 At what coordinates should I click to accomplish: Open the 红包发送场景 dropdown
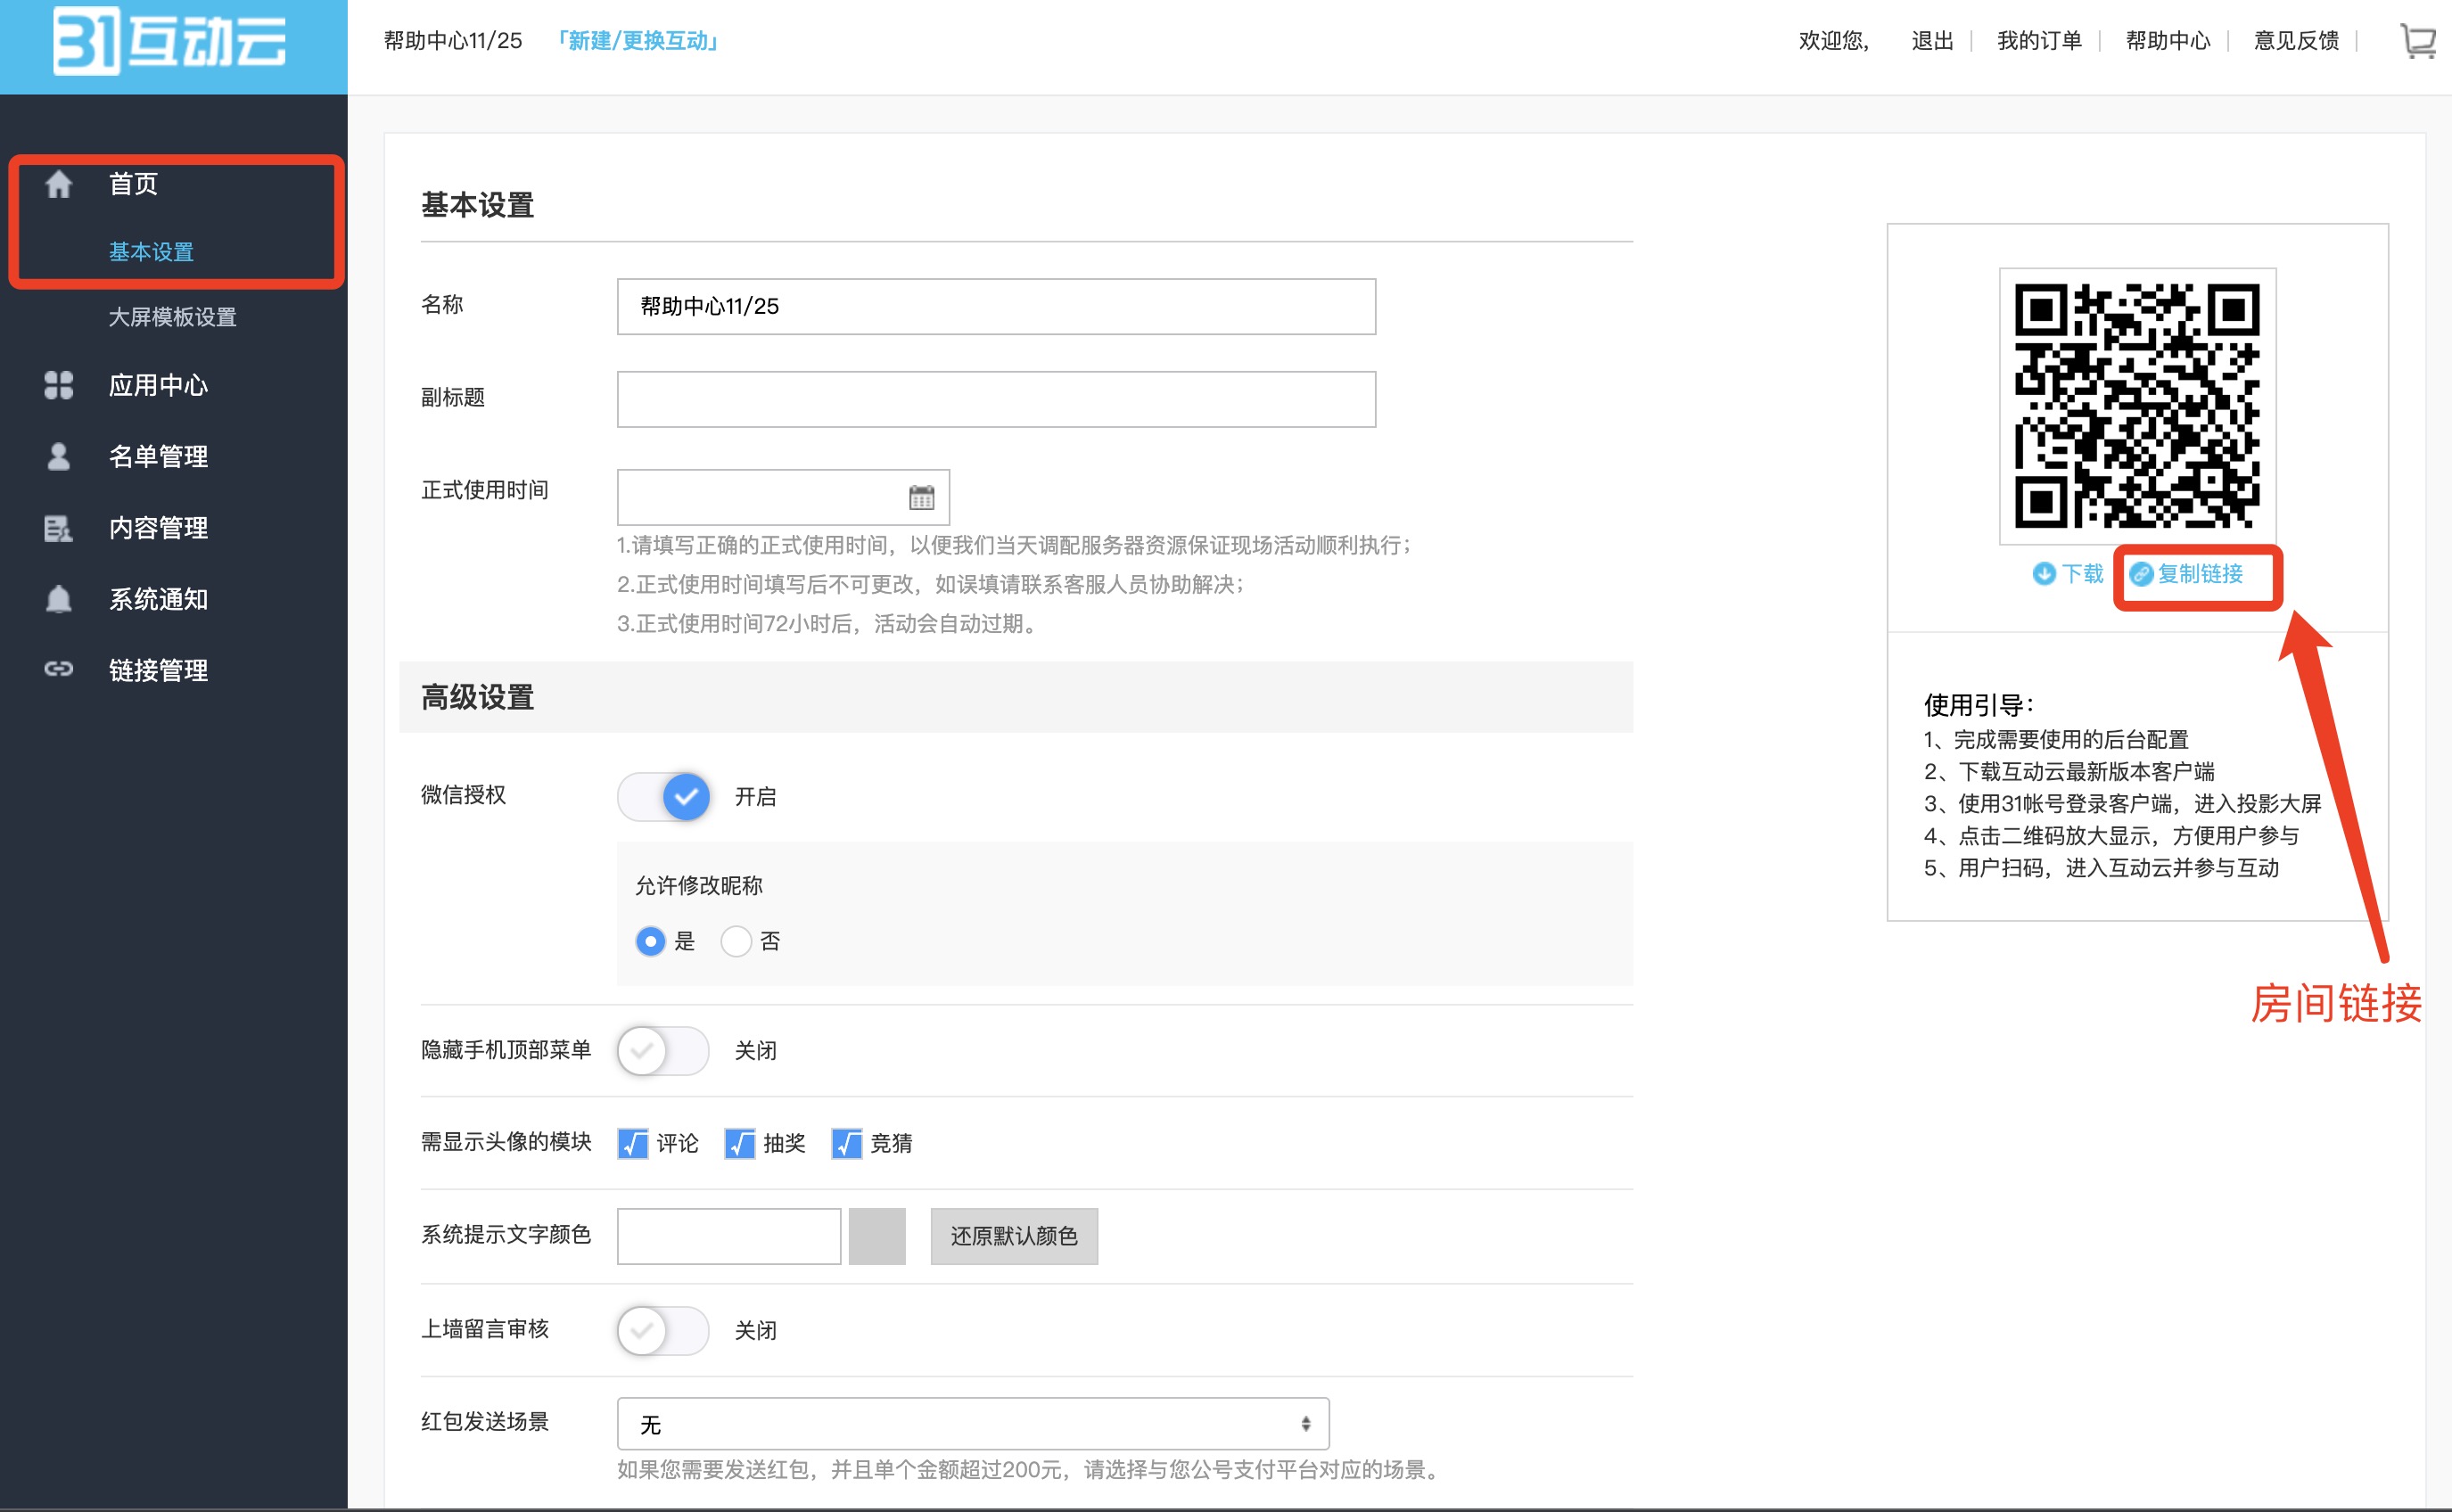click(973, 1424)
